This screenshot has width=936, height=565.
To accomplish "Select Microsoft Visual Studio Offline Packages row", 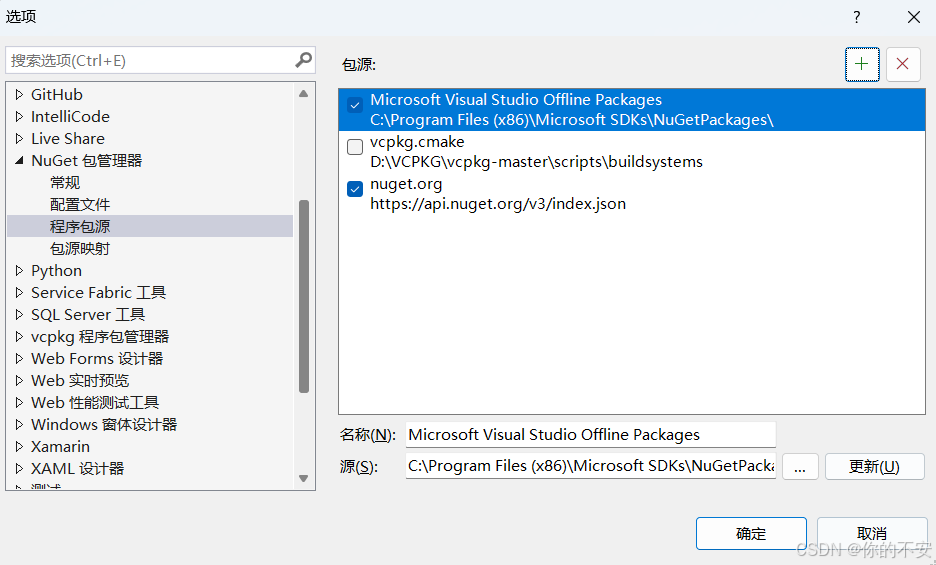I will [x=632, y=110].
